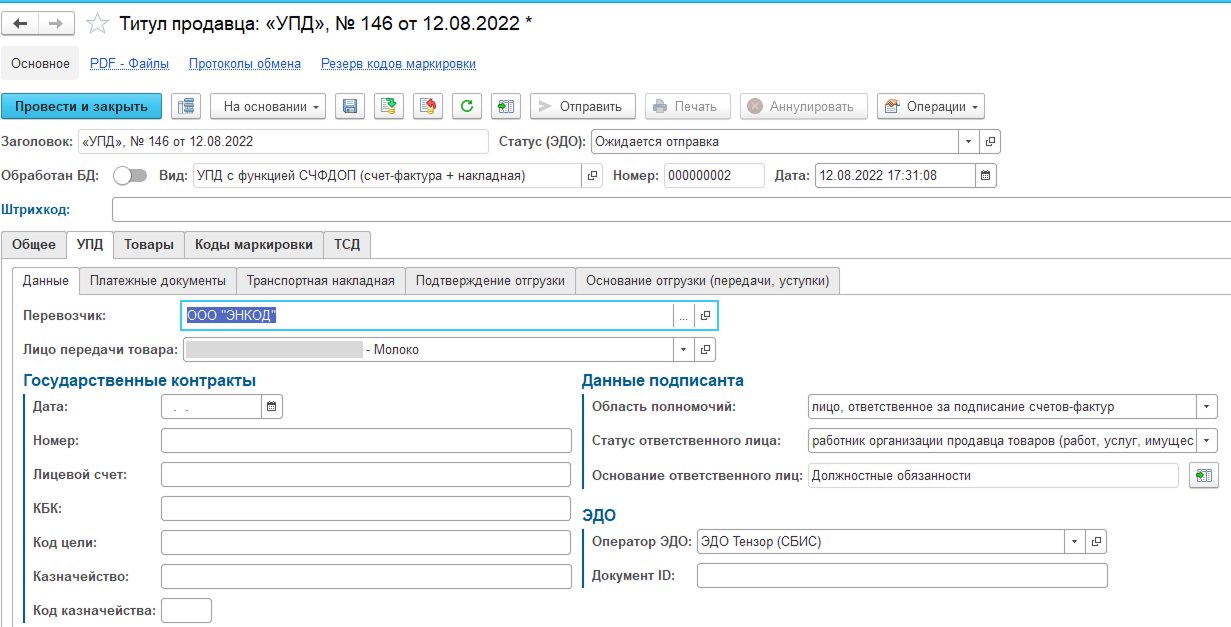
Task: Expand the Статус (ЭДО) dropdown
Action: click(x=967, y=142)
